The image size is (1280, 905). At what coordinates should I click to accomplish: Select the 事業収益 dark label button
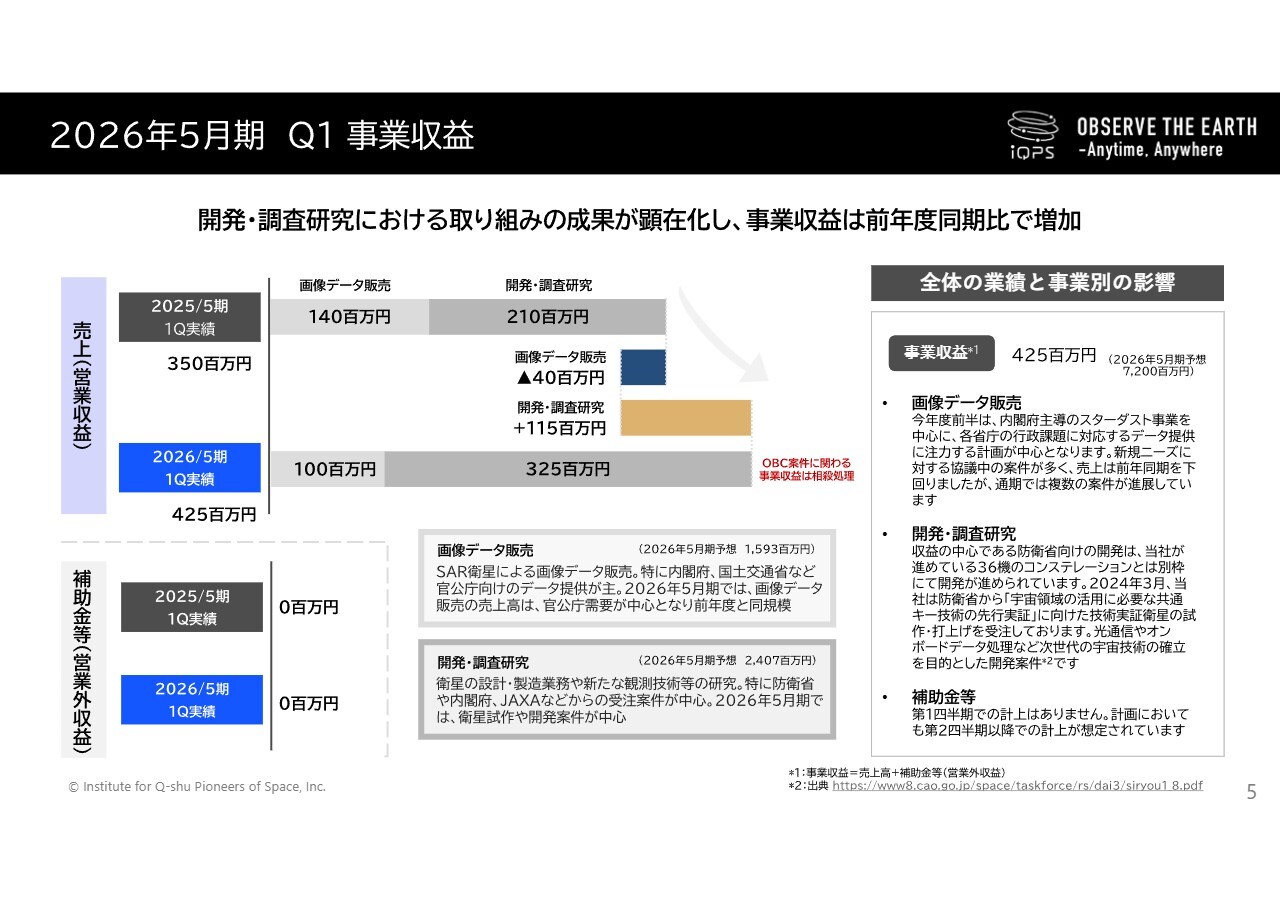coord(941,353)
